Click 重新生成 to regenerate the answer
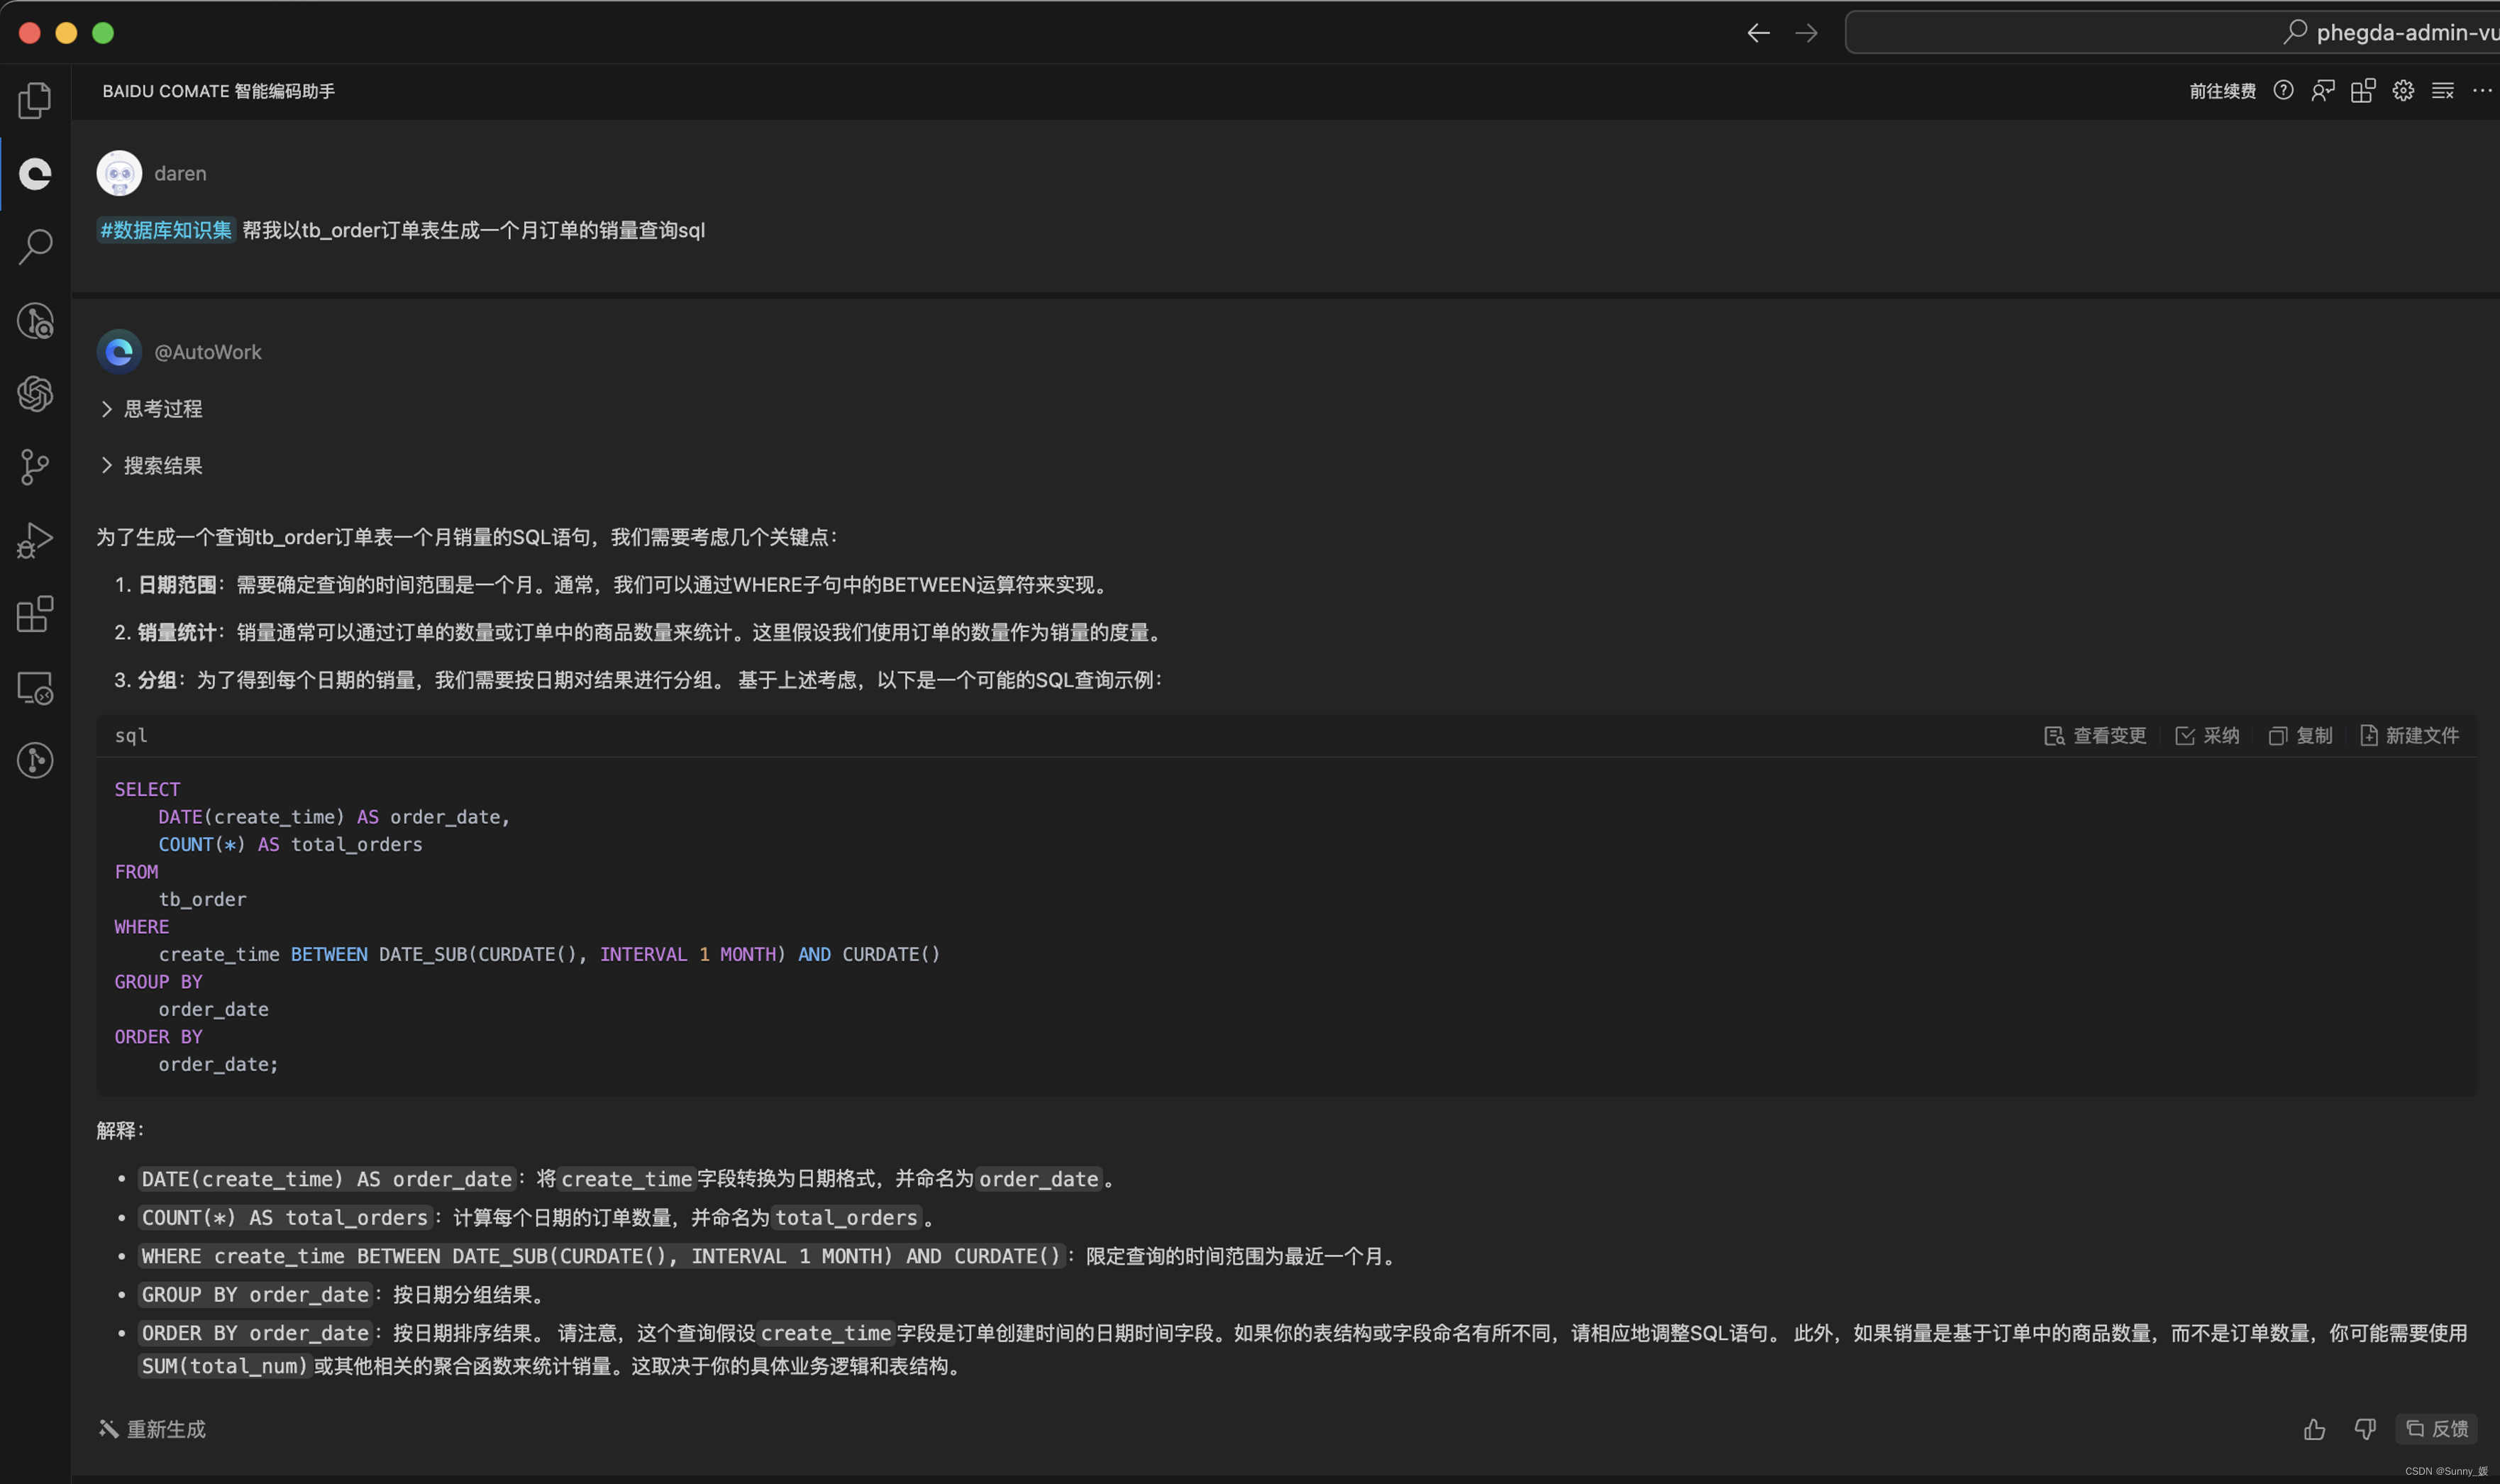This screenshot has width=2500, height=1484. tap(153, 1429)
